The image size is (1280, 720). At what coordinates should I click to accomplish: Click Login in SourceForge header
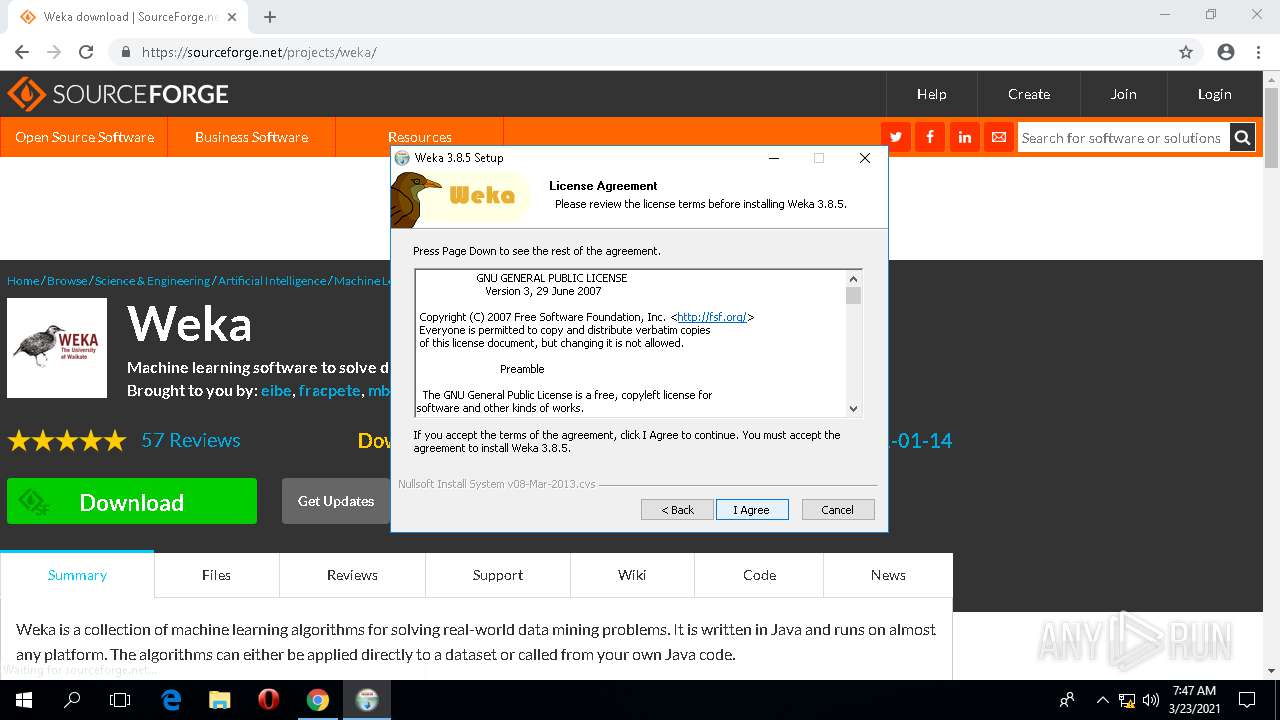1214,94
